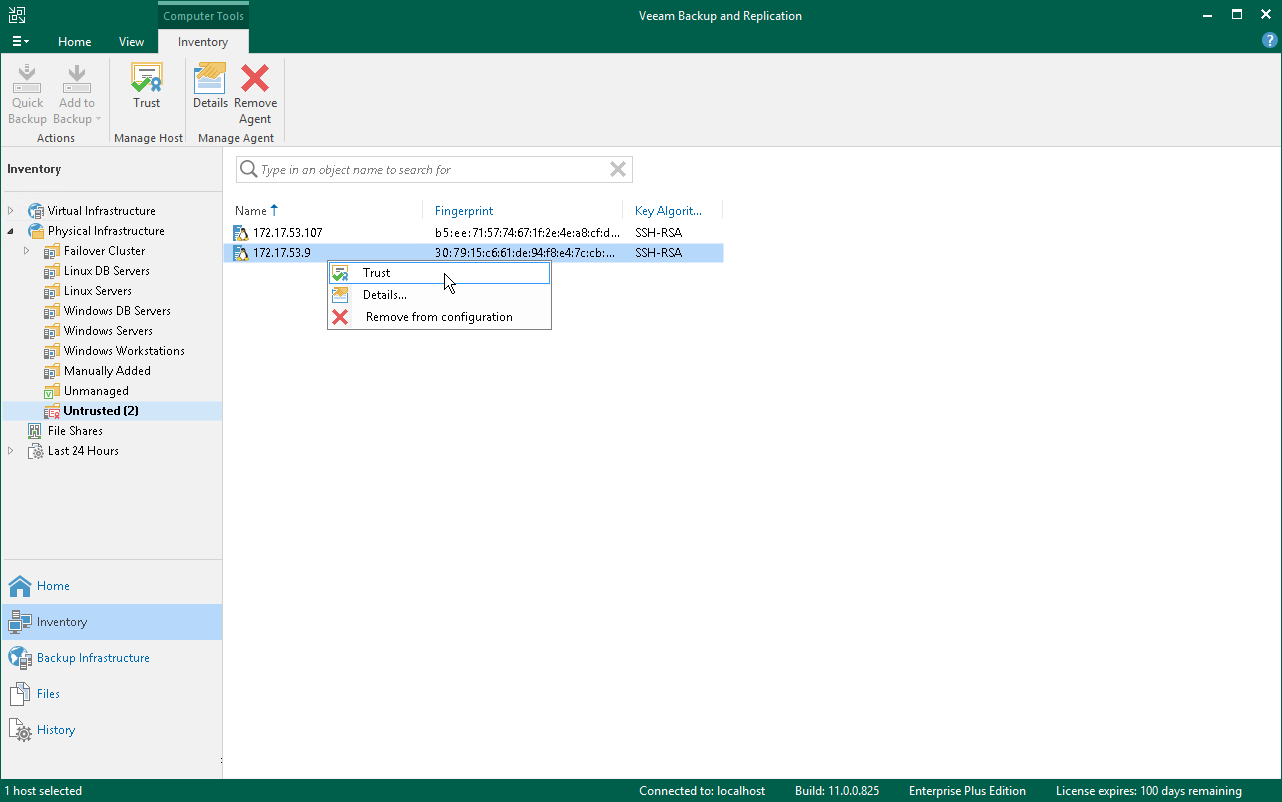Expand the Failover Cluster node
Viewport: 1282px width, 802px height.
(27, 251)
